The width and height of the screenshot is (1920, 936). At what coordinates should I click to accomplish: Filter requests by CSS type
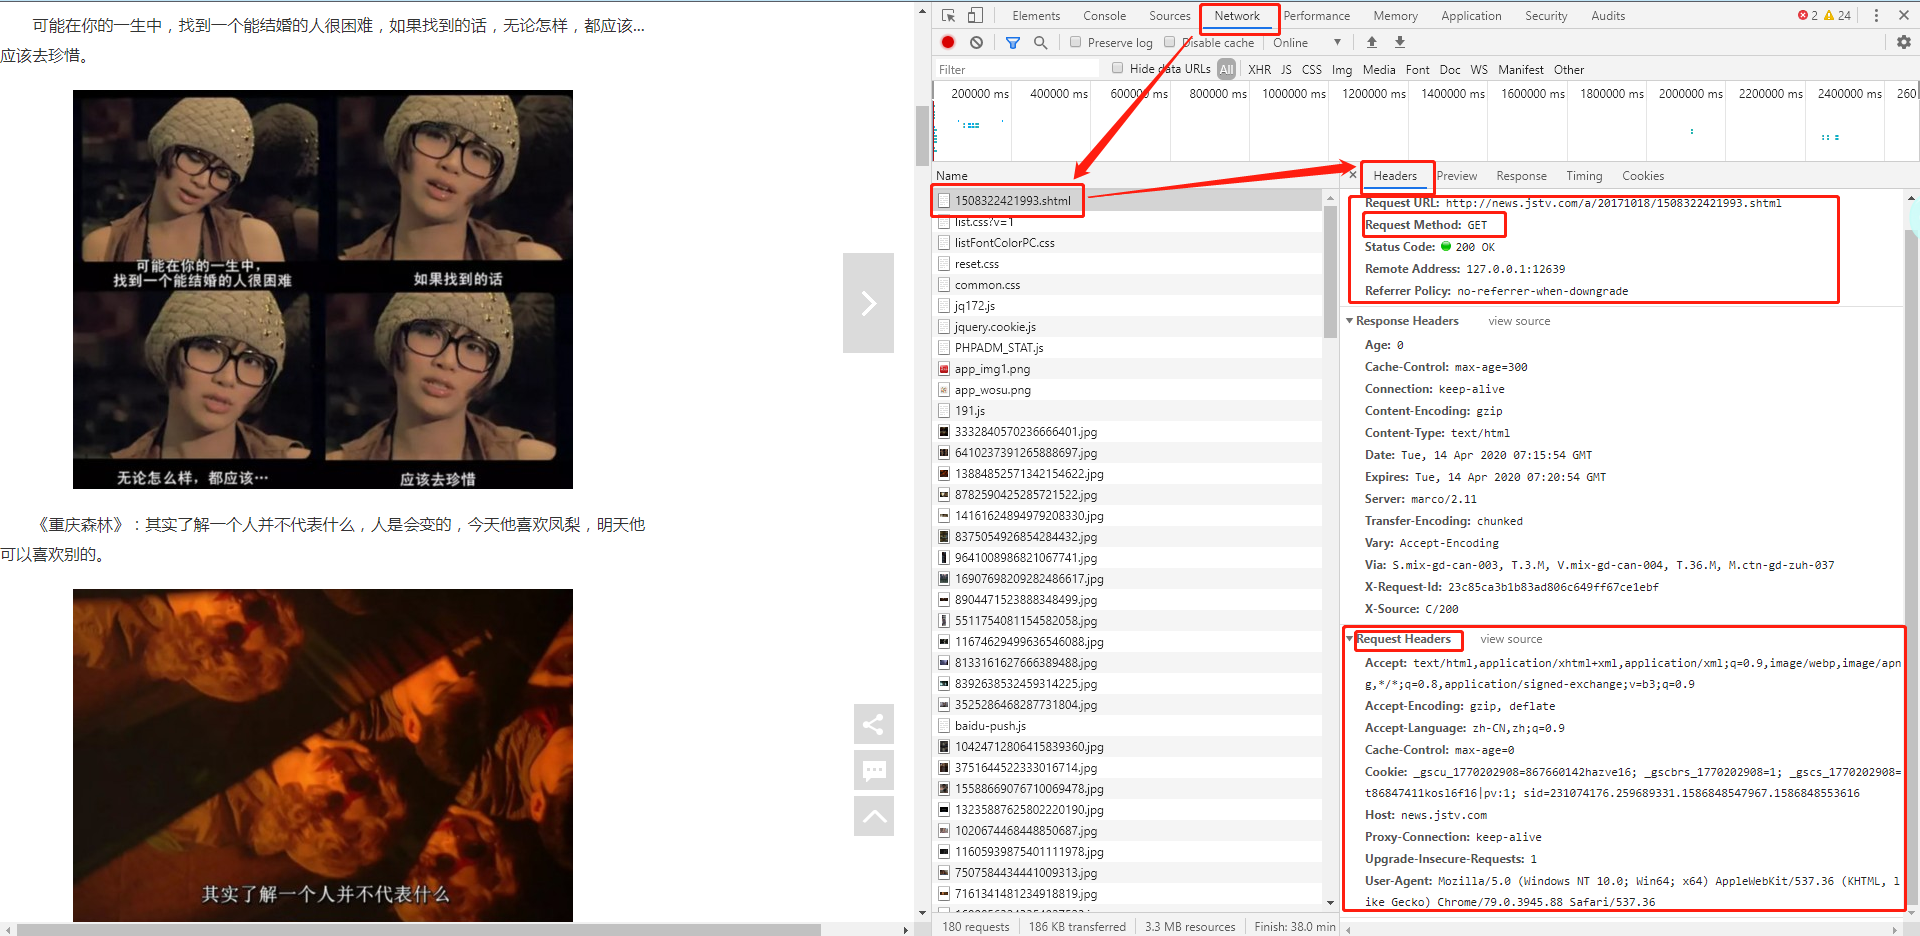pyautogui.click(x=1311, y=69)
